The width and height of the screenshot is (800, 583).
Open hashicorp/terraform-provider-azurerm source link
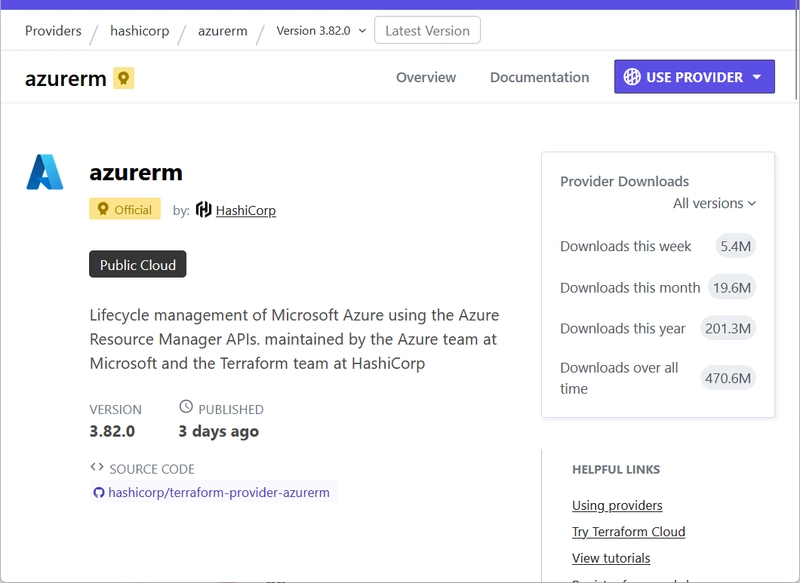(219, 493)
